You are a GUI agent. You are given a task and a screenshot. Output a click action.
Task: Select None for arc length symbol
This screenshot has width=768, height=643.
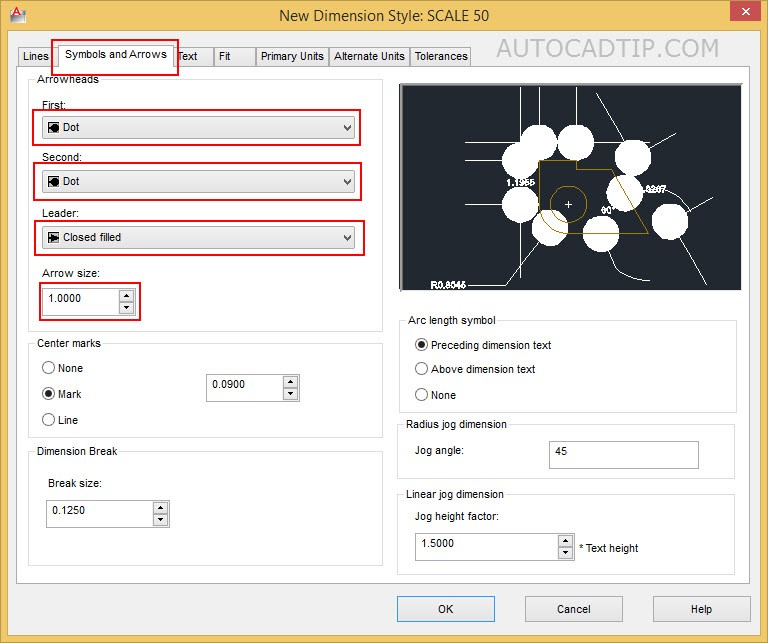pyautogui.click(x=435, y=395)
